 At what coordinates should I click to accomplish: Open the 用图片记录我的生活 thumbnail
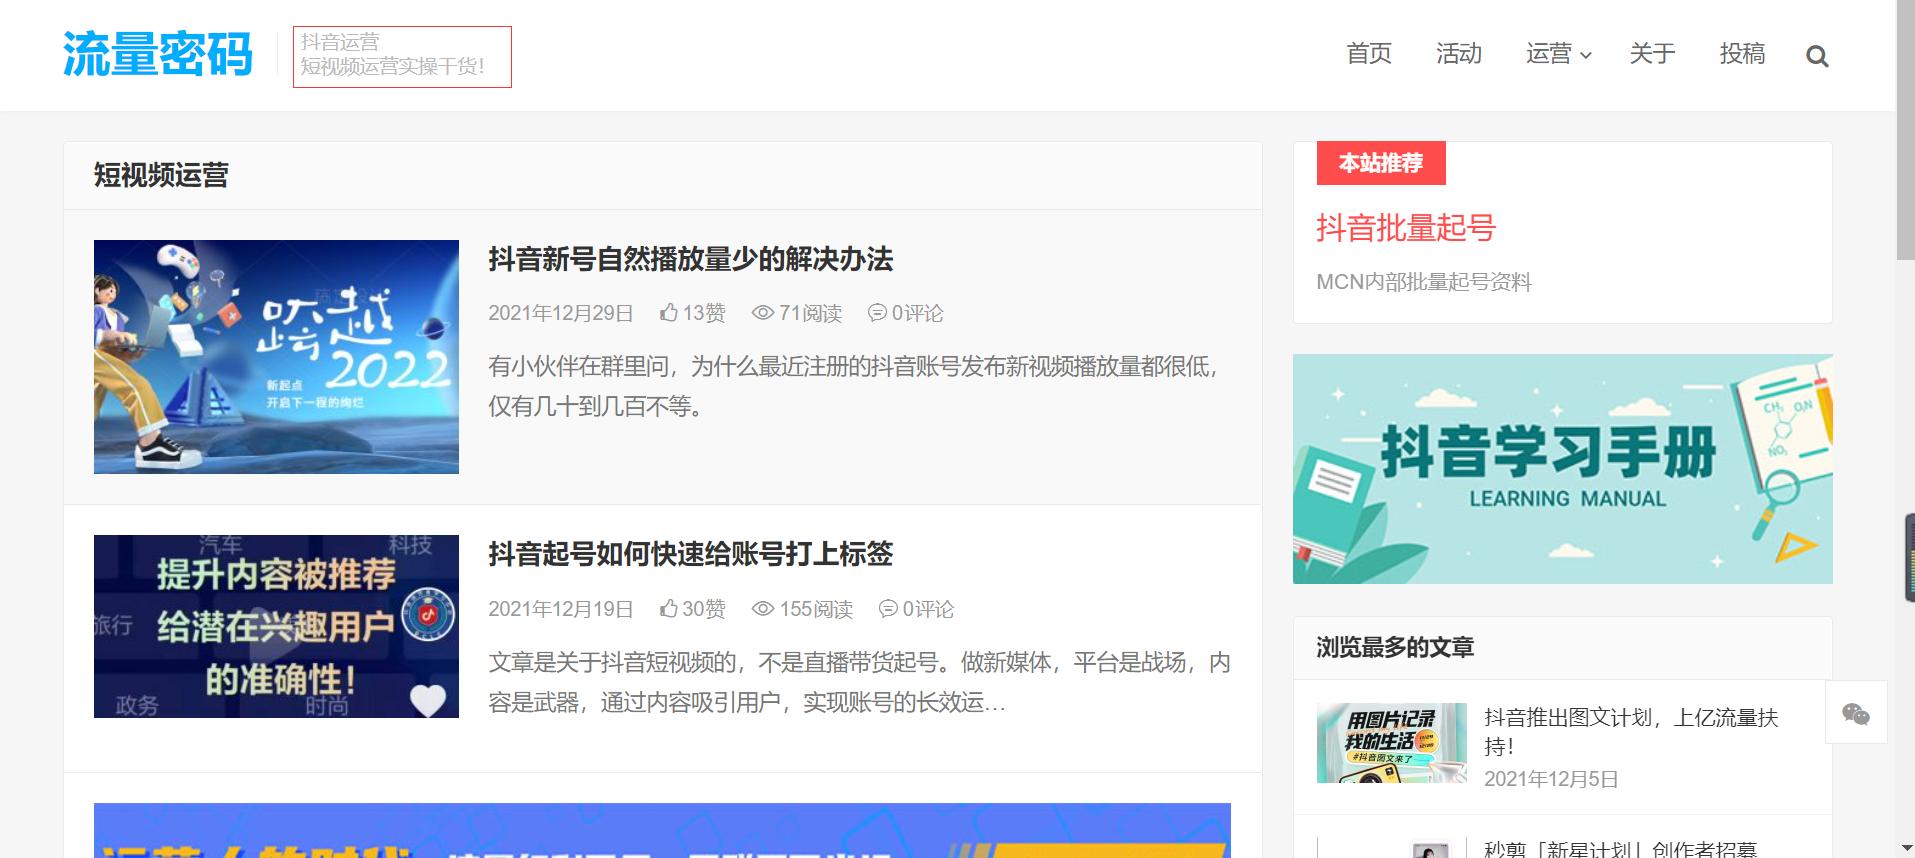(1392, 743)
